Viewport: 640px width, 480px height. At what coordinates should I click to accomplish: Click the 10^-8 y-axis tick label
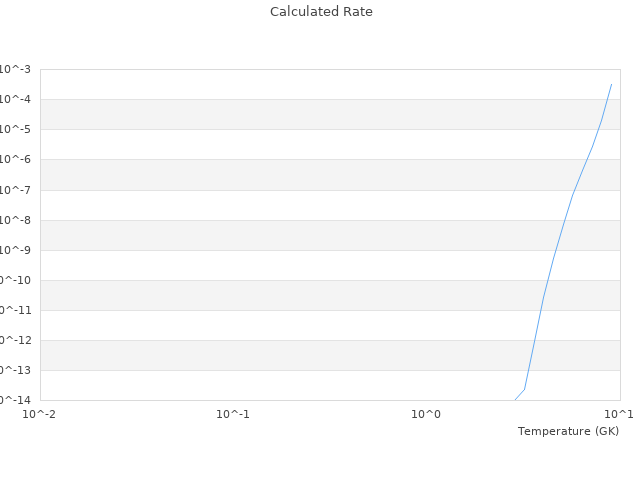point(15,220)
